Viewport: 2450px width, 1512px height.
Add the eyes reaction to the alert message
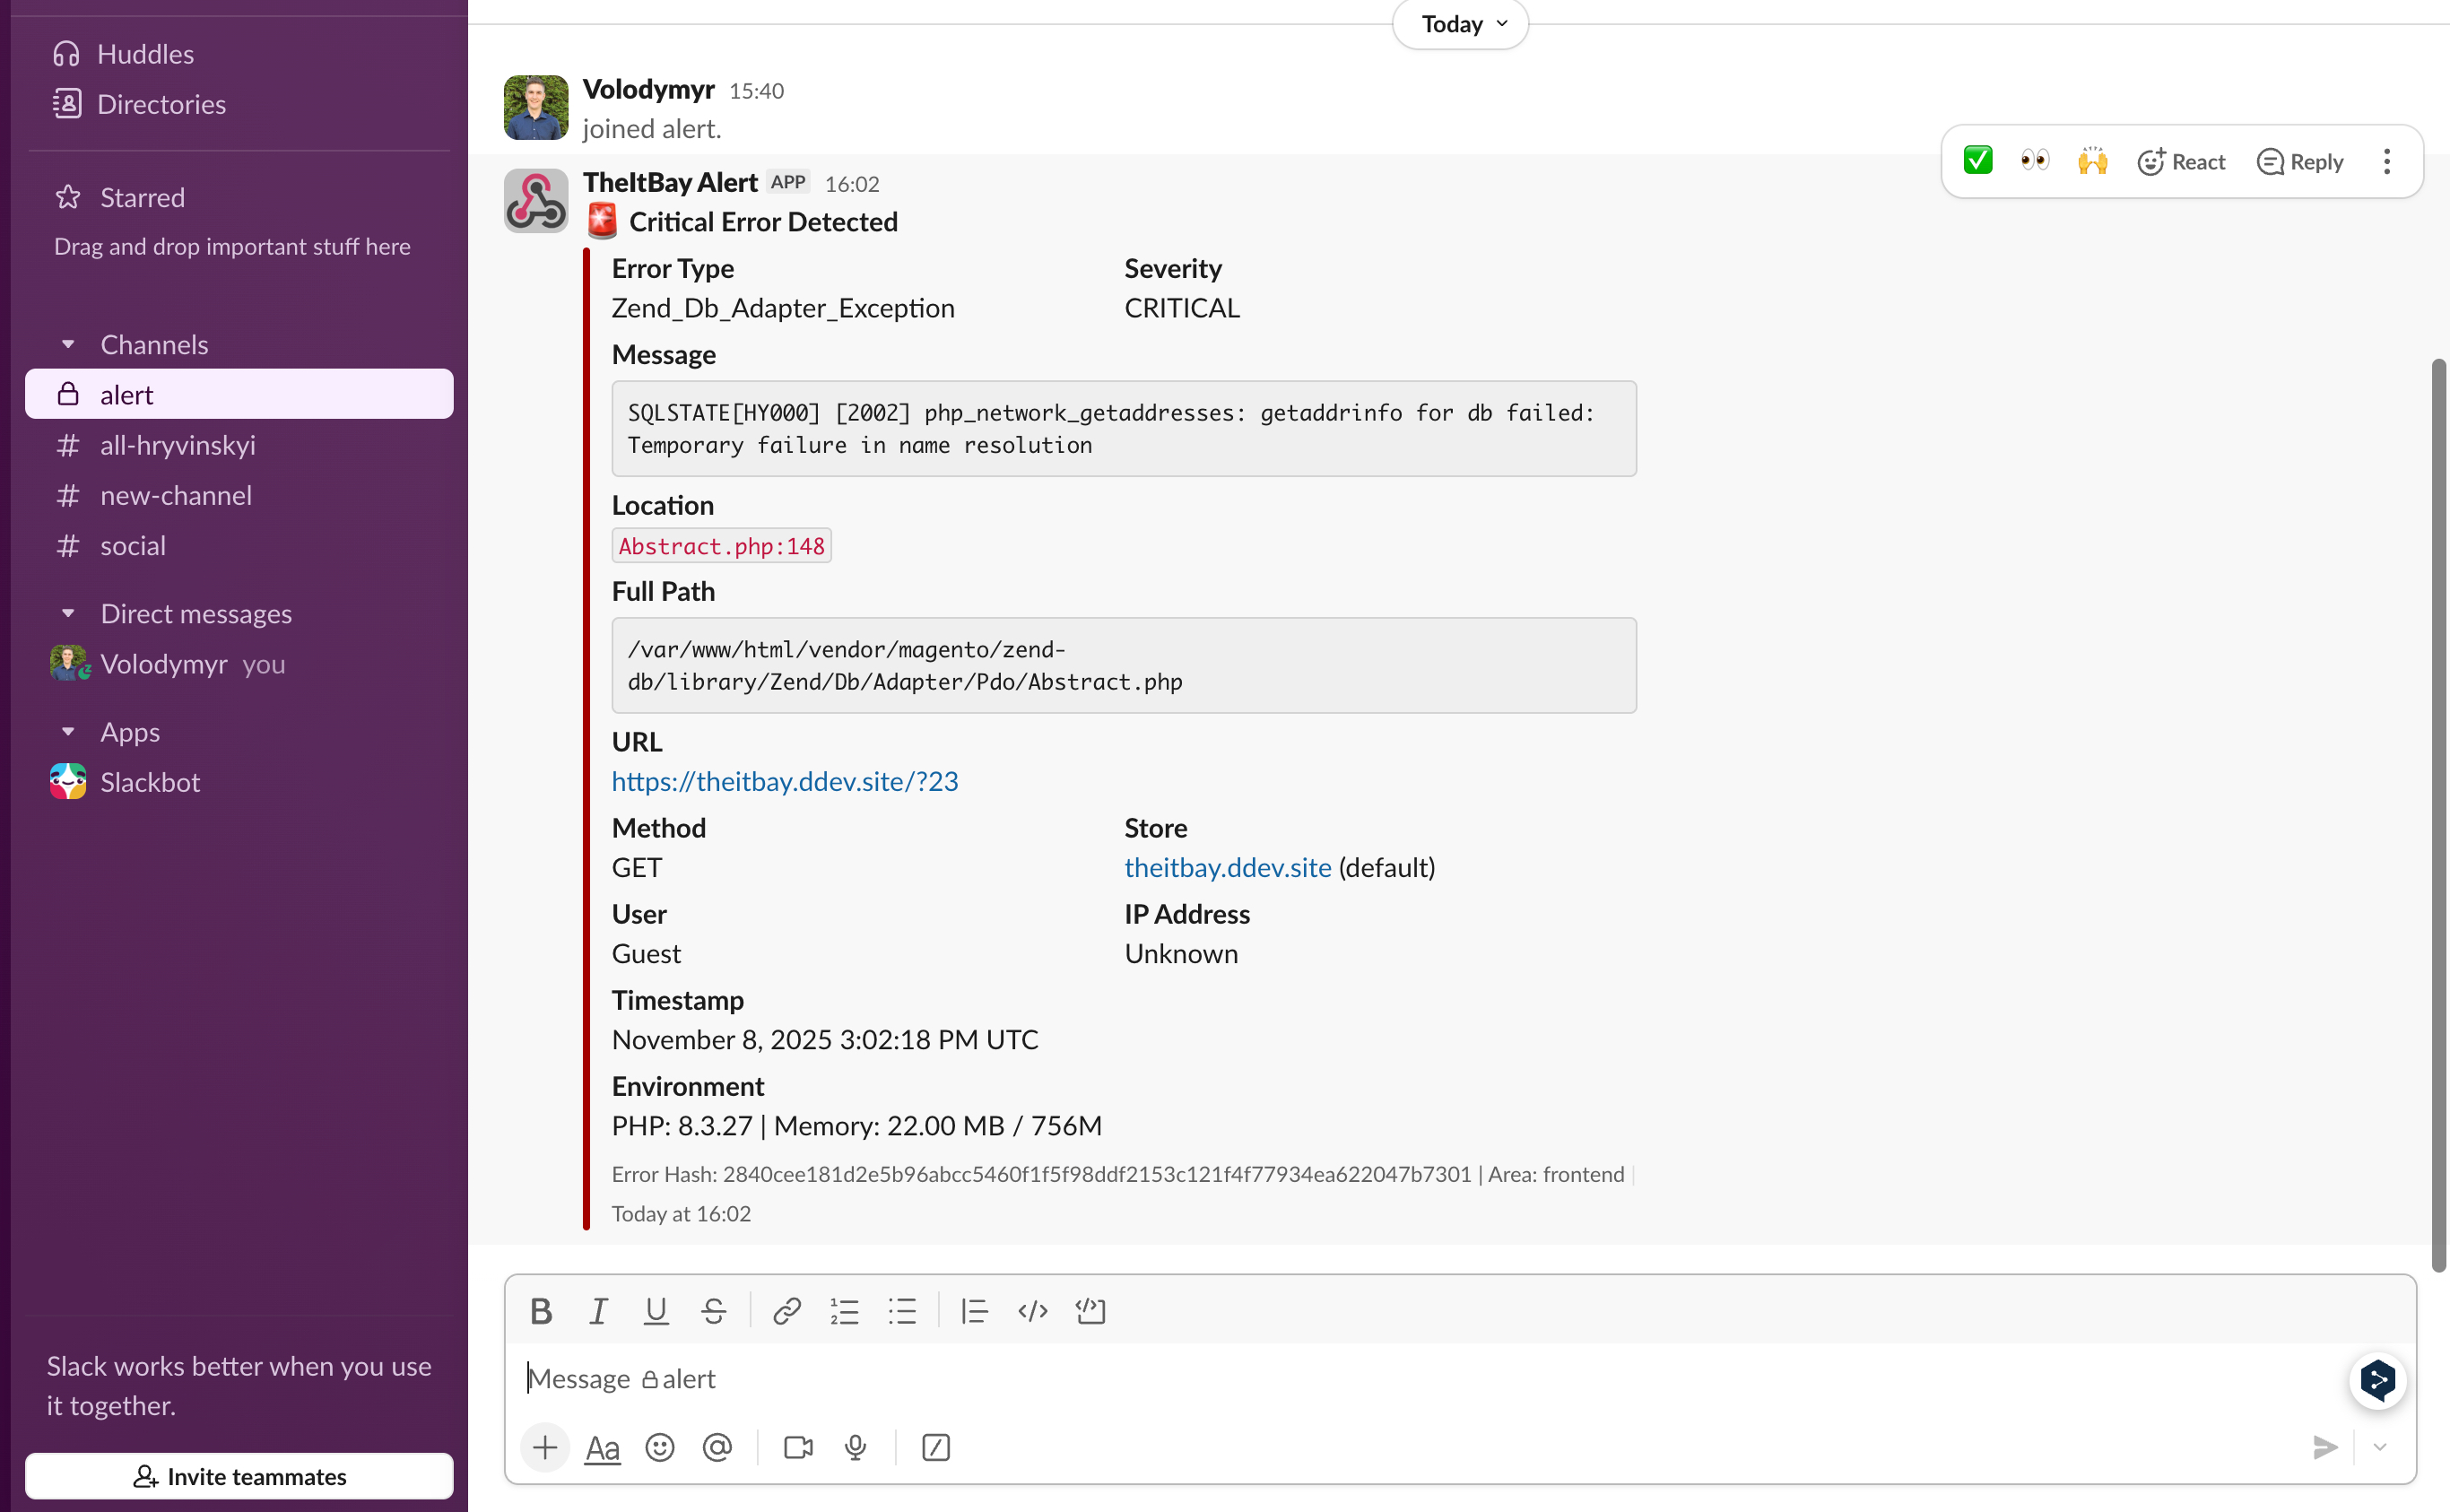click(2033, 160)
